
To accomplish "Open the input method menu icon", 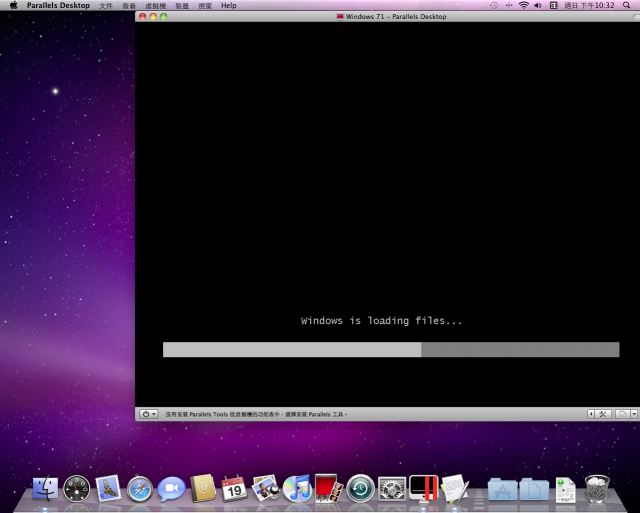I will (x=553, y=5).
